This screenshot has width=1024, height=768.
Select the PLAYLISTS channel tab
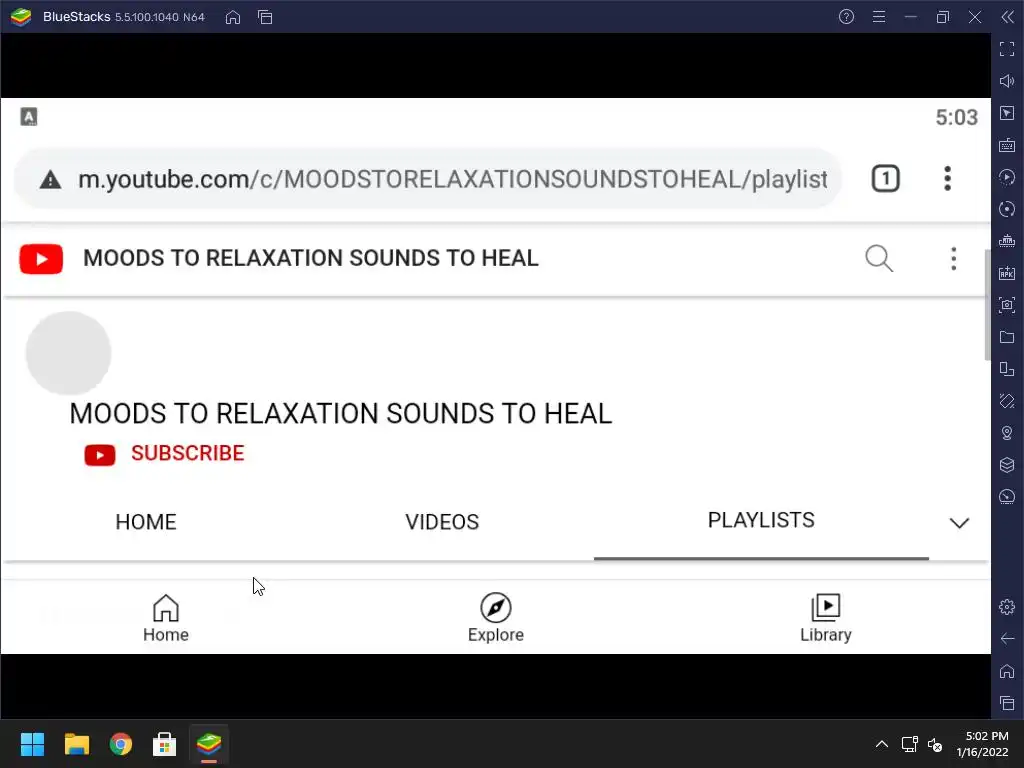click(761, 520)
